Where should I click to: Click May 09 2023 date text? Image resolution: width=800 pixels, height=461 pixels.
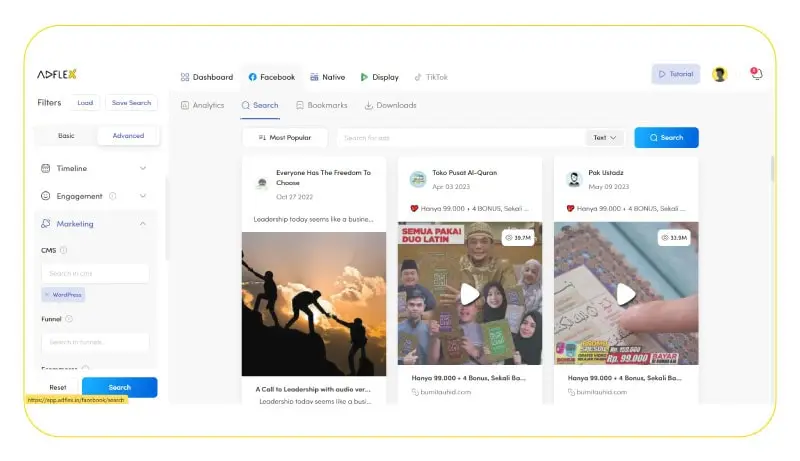[x=609, y=187]
